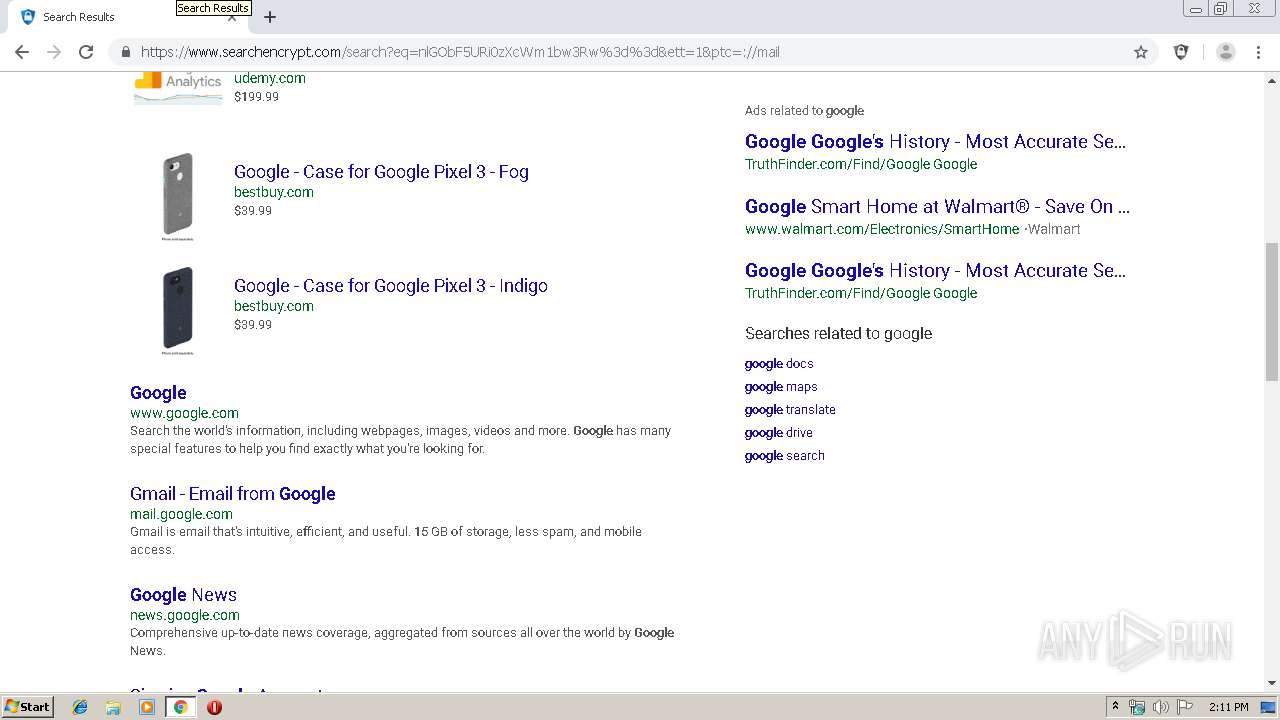Click mail.google.com URL text
The image size is (1280, 720).
(x=181, y=514)
